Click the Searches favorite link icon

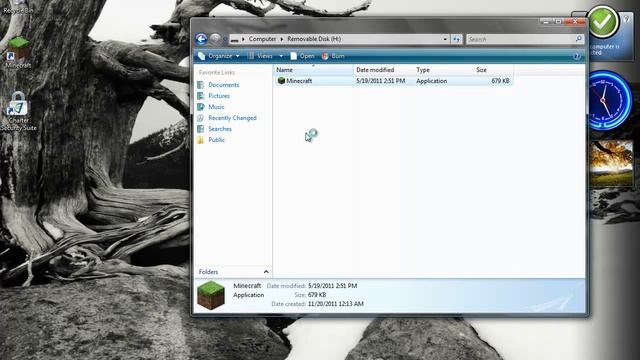pyautogui.click(x=200, y=129)
